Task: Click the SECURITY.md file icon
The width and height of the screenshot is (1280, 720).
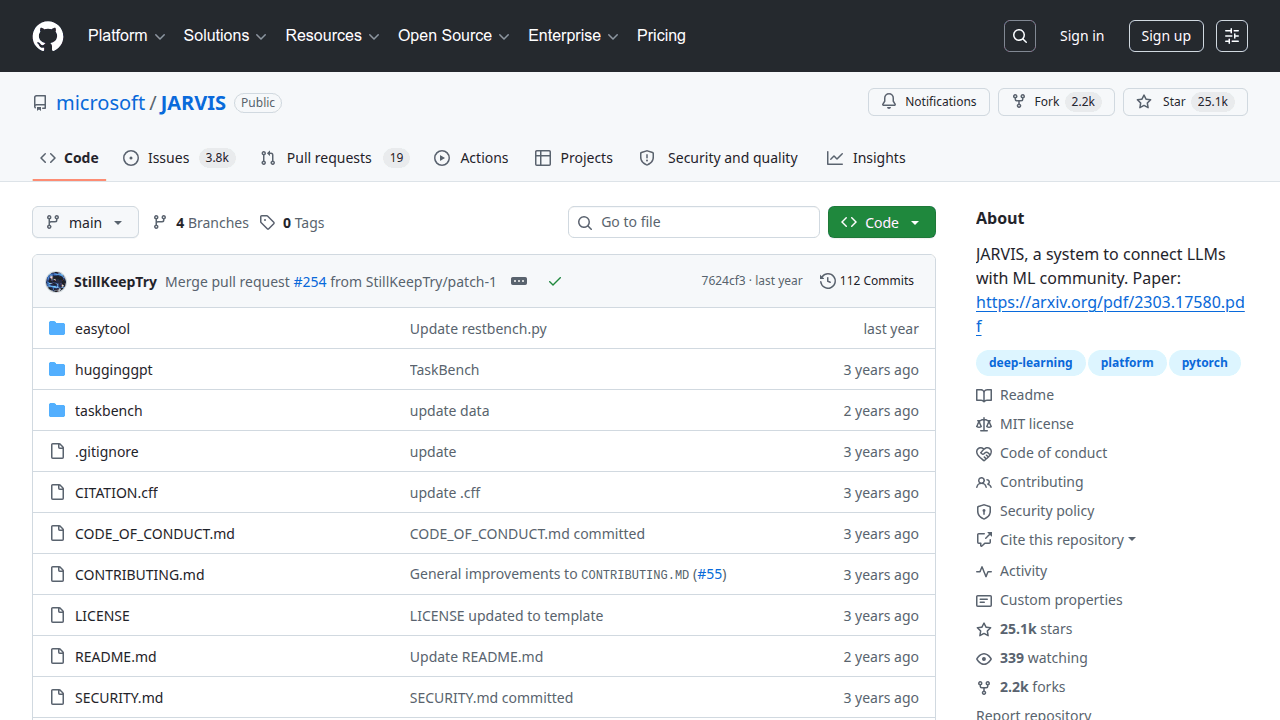Action: point(57,698)
